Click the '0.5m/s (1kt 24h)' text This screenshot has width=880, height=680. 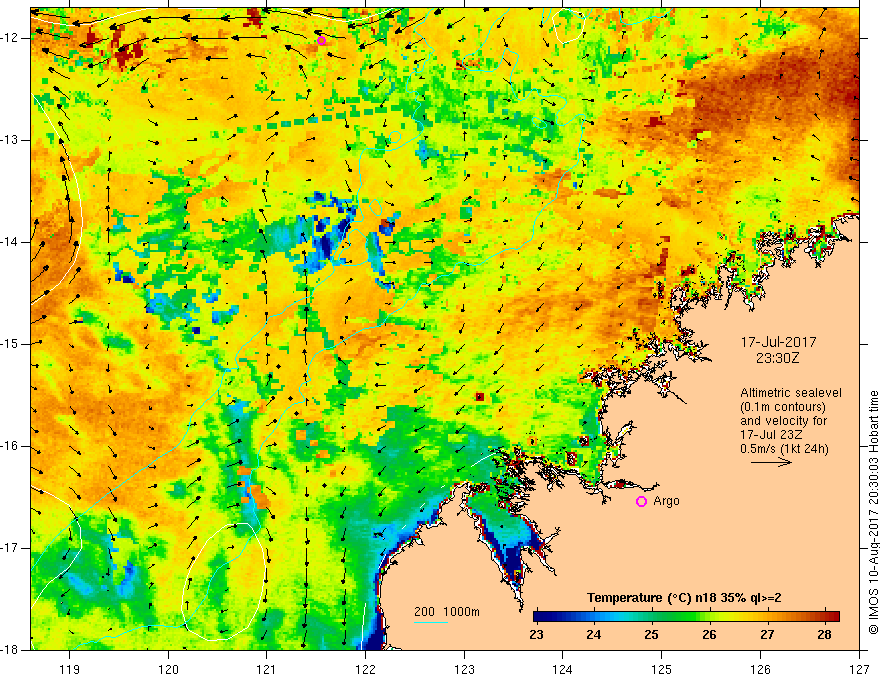(x=784, y=449)
